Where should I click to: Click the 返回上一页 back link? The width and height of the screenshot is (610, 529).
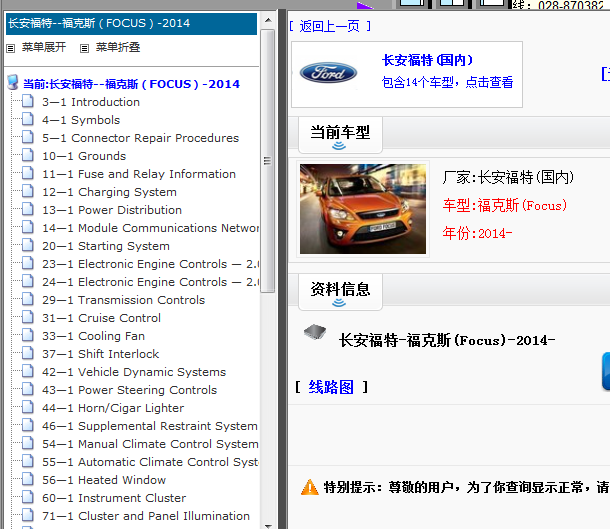pyautogui.click(x=330, y=26)
